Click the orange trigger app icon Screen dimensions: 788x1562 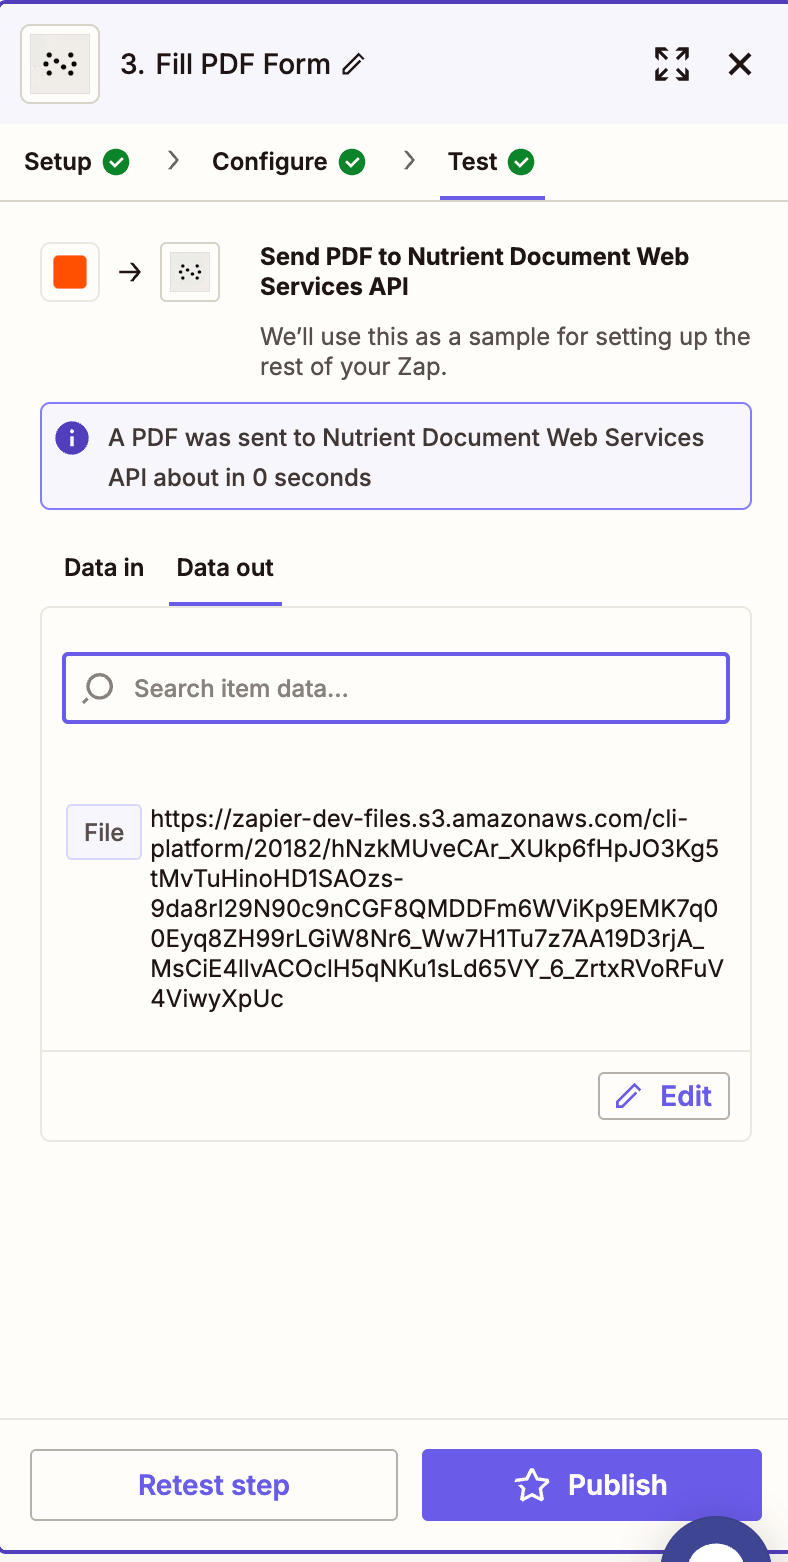point(68,271)
